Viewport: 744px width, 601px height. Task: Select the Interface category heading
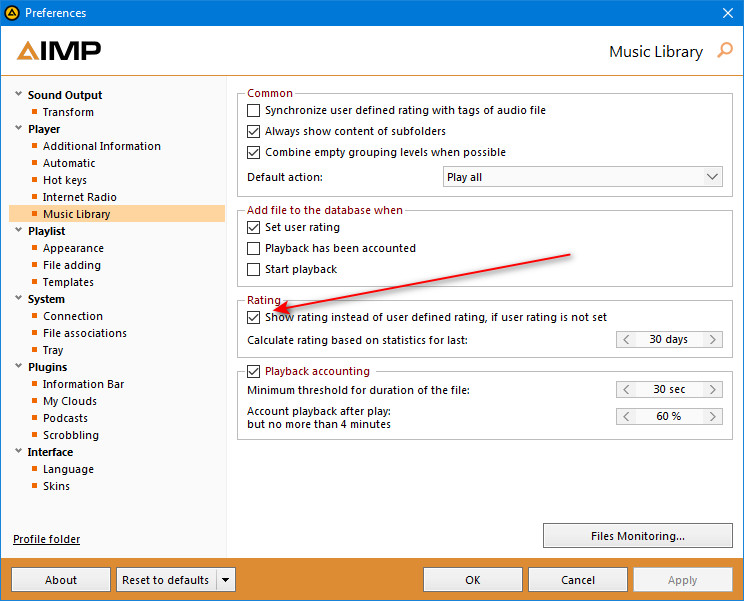pyautogui.click(x=50, y=452)
